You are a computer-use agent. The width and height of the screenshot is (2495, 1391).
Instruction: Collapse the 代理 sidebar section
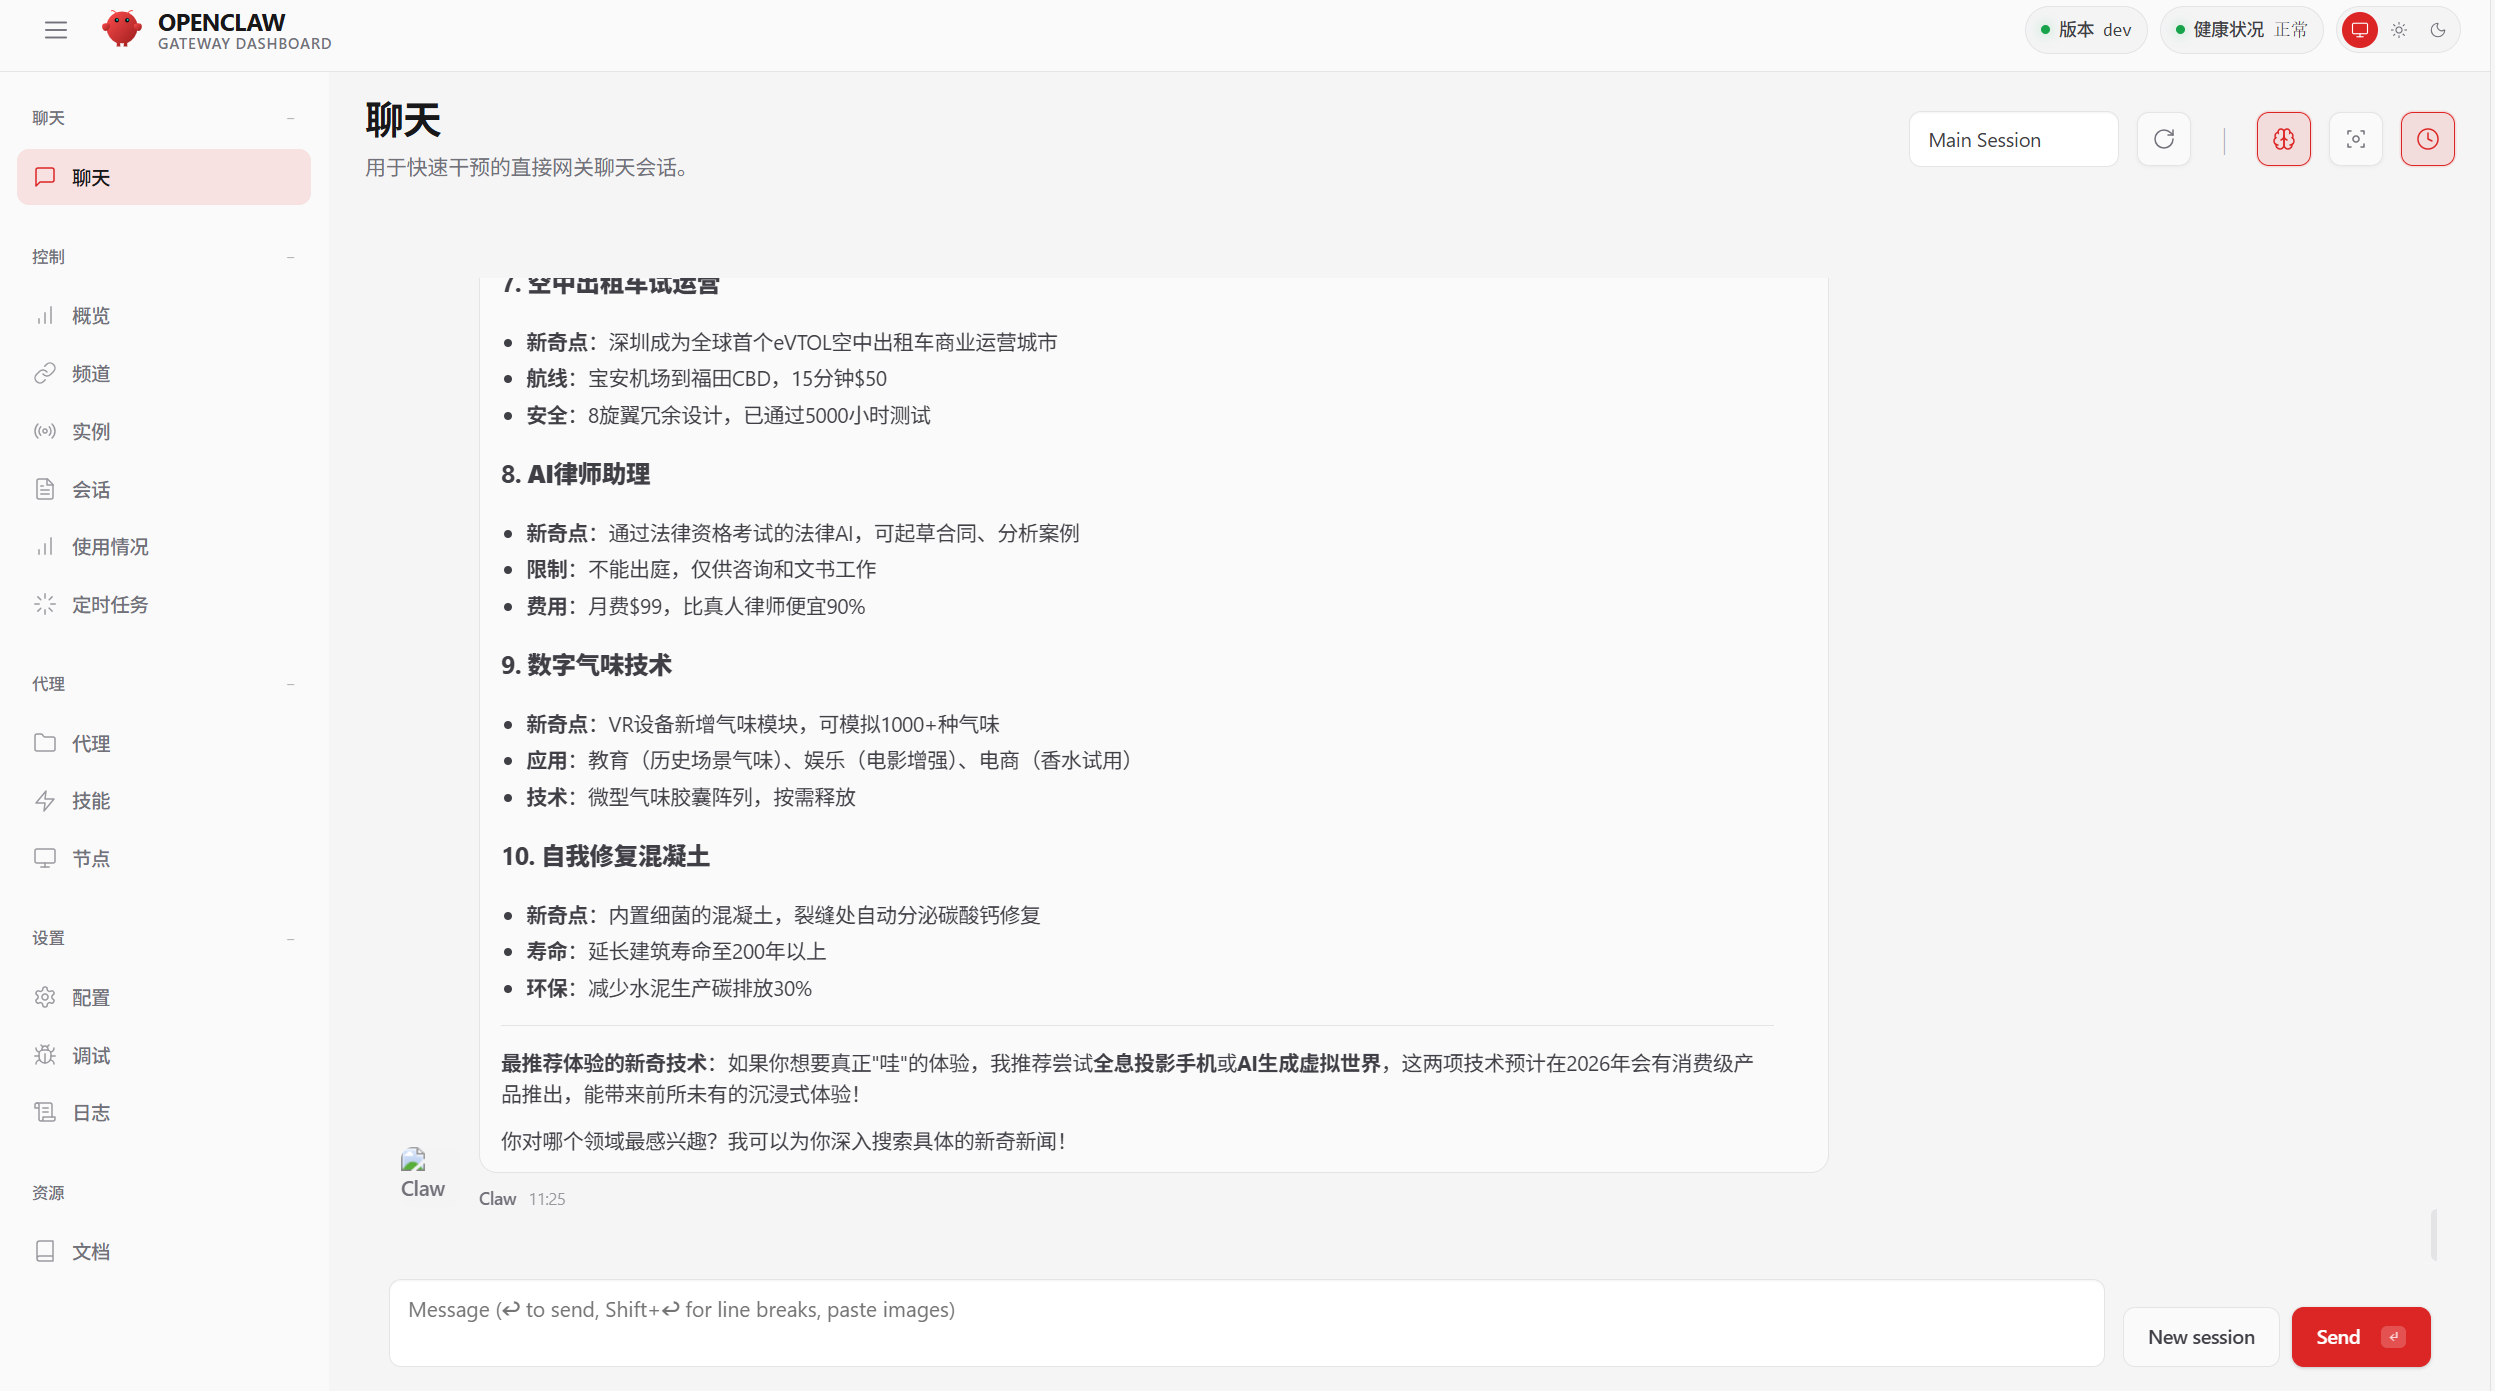[290, 684]
